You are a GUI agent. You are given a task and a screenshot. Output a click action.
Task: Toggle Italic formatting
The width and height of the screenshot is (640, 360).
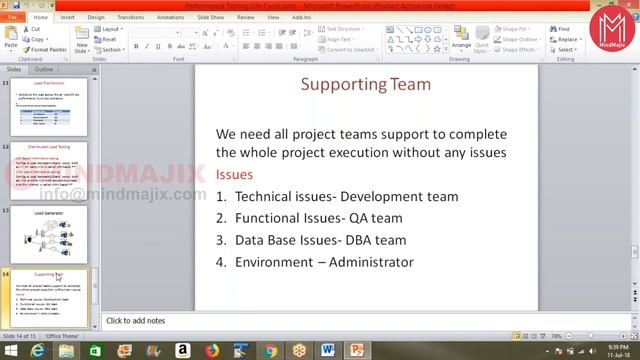pyautogui.click(x=147, y=46)
